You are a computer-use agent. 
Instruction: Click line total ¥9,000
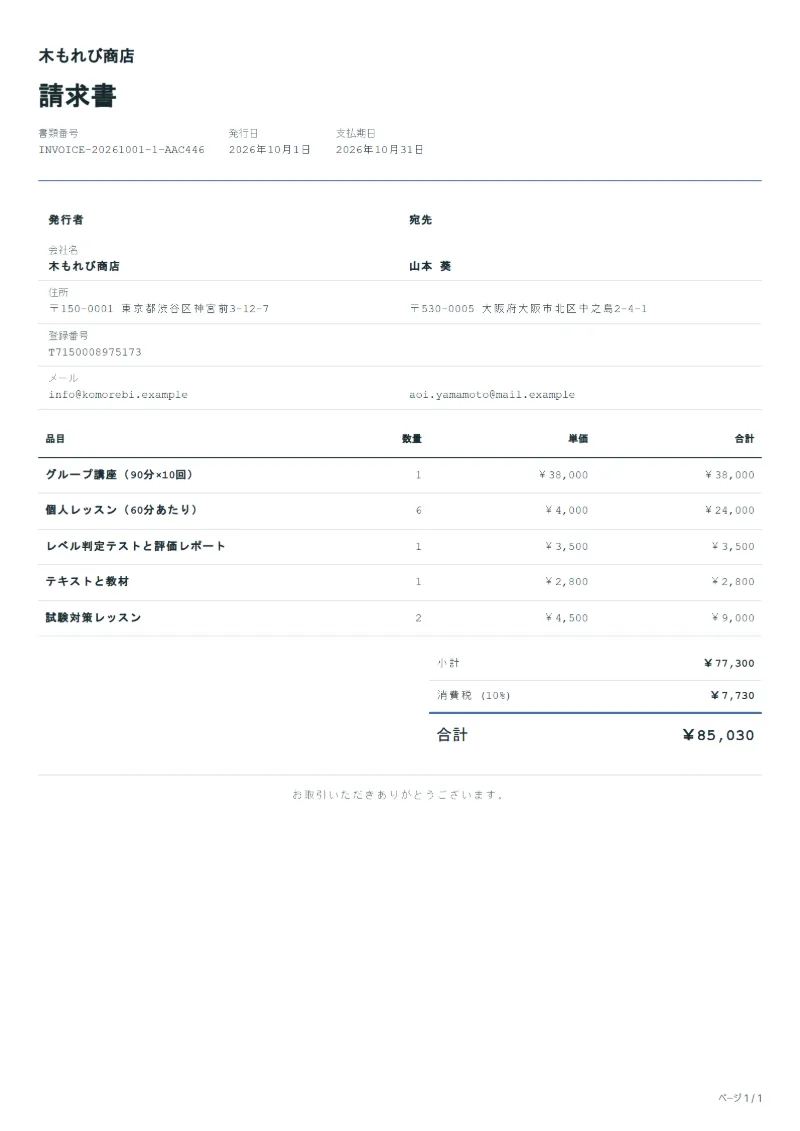(x=733, y=618)
